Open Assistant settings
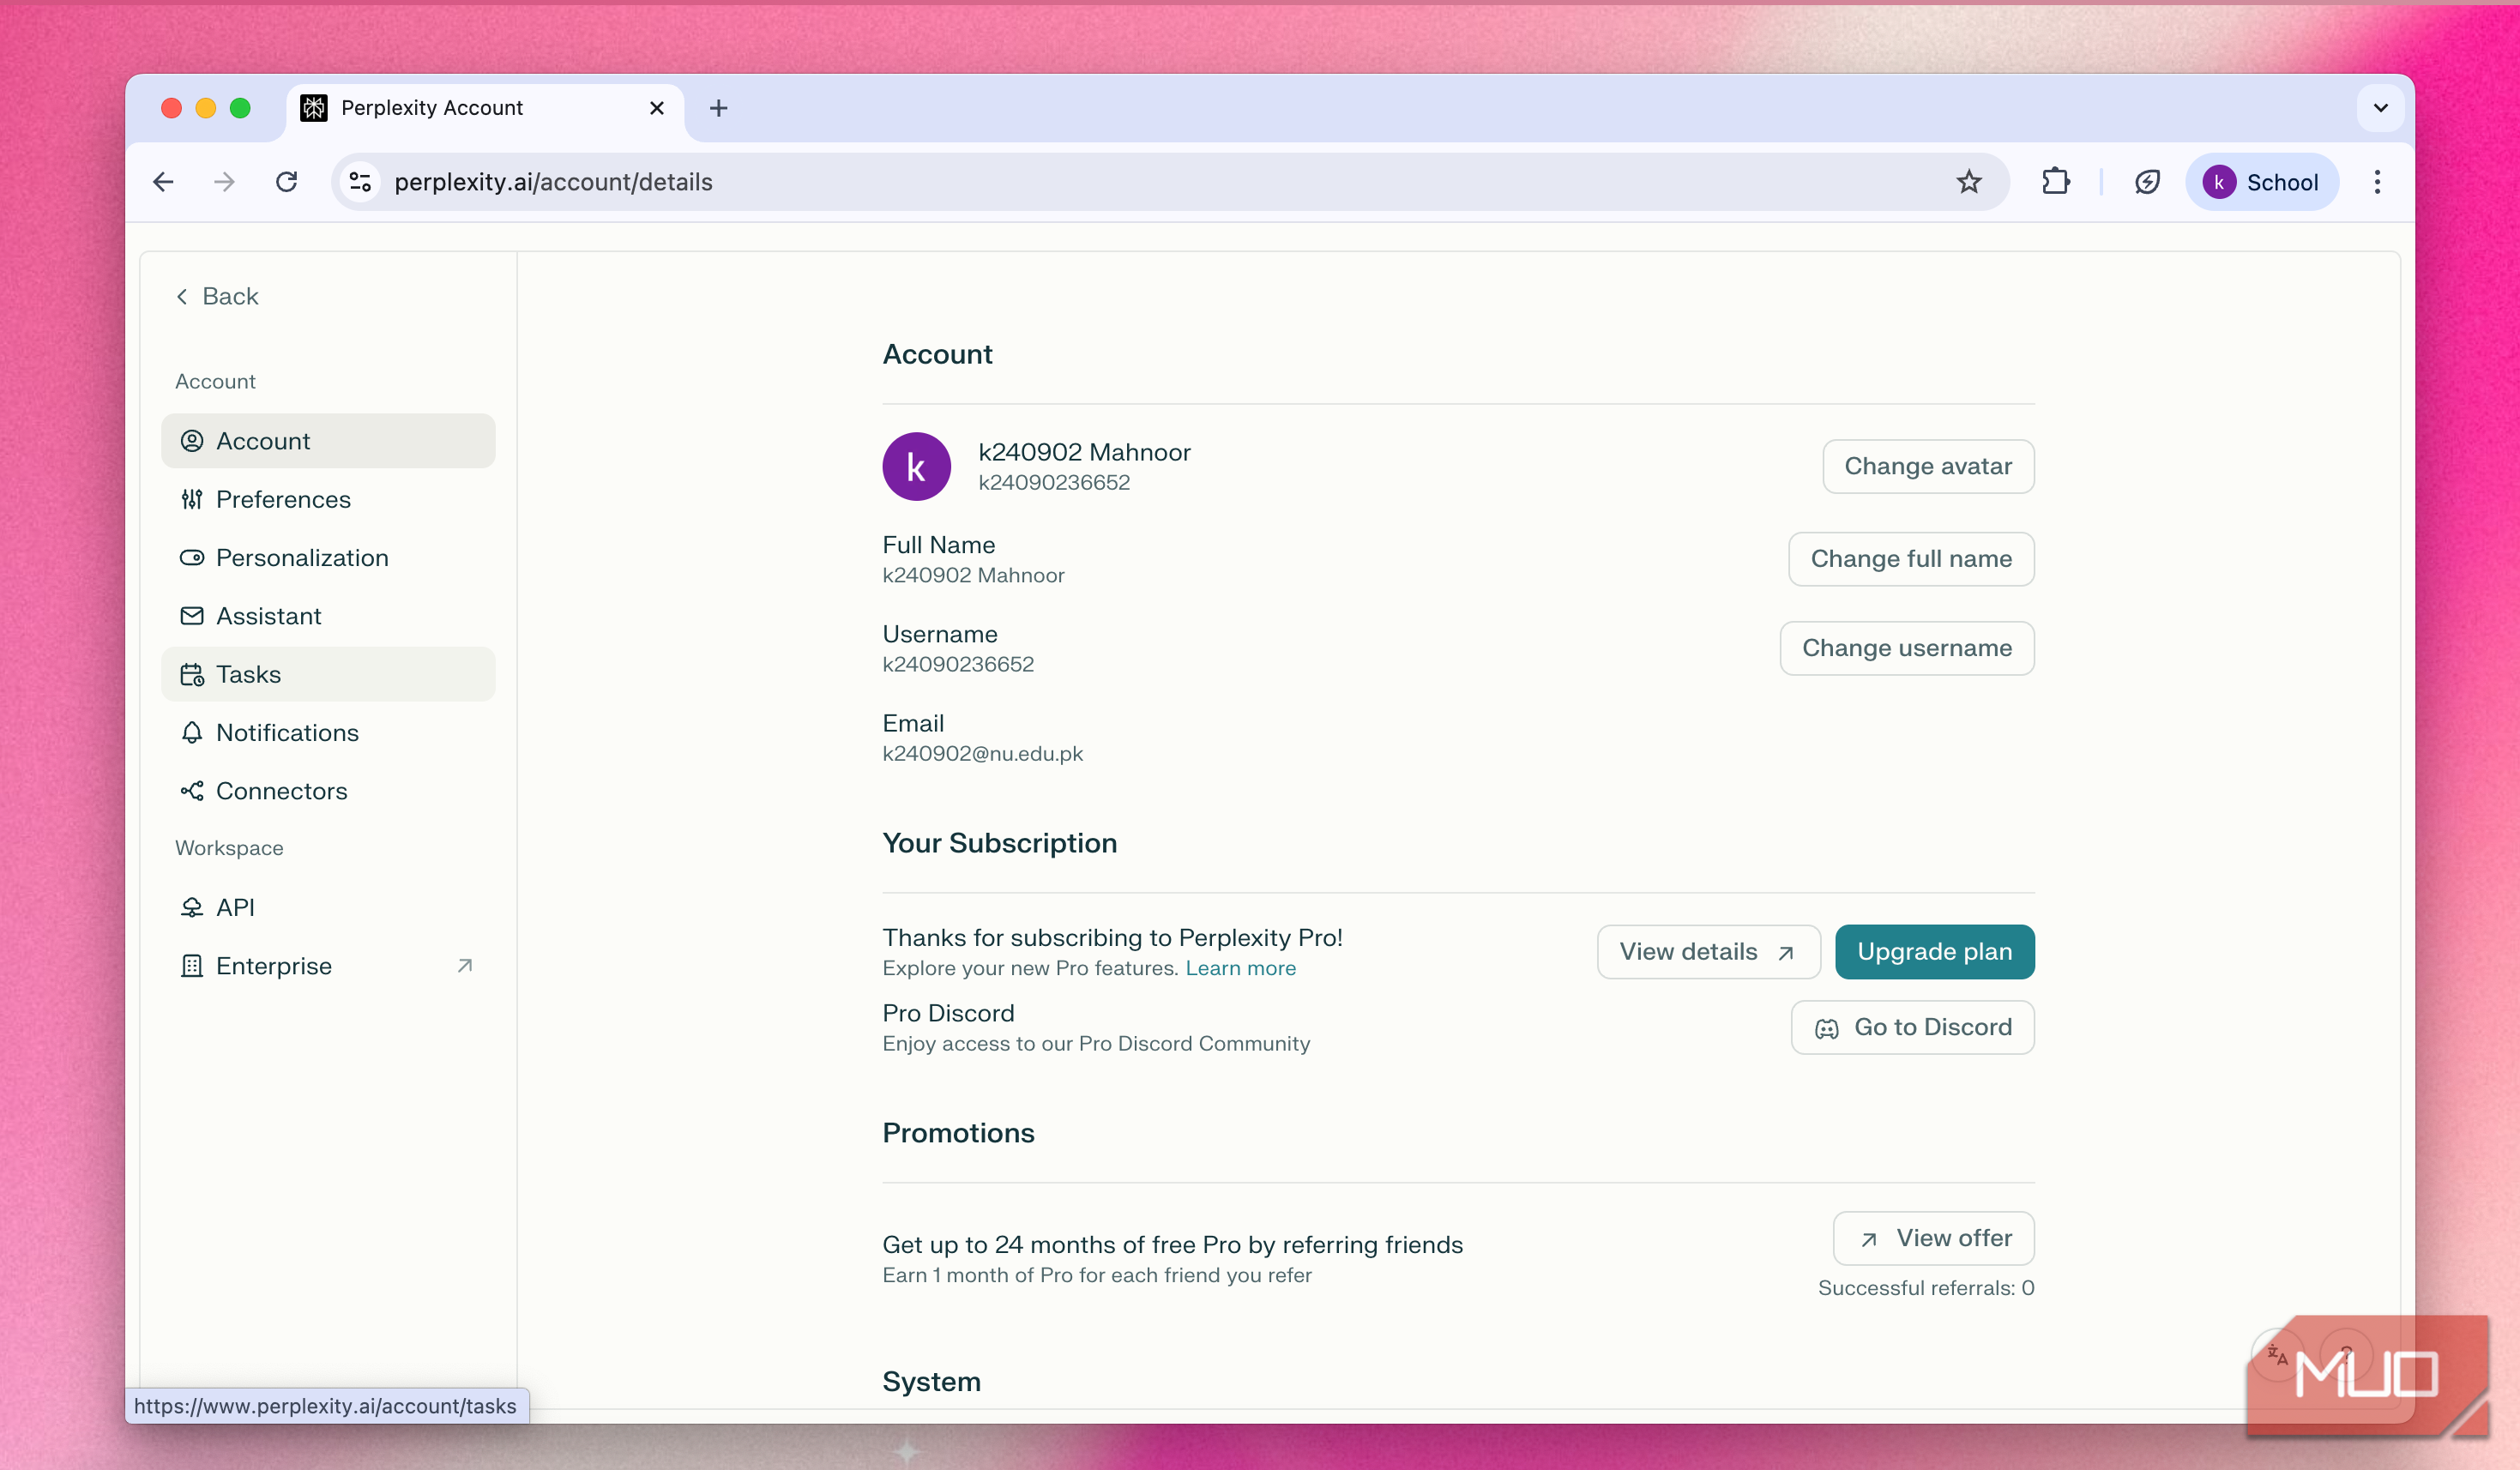The image size is (2520, 1470). [328, 616]
